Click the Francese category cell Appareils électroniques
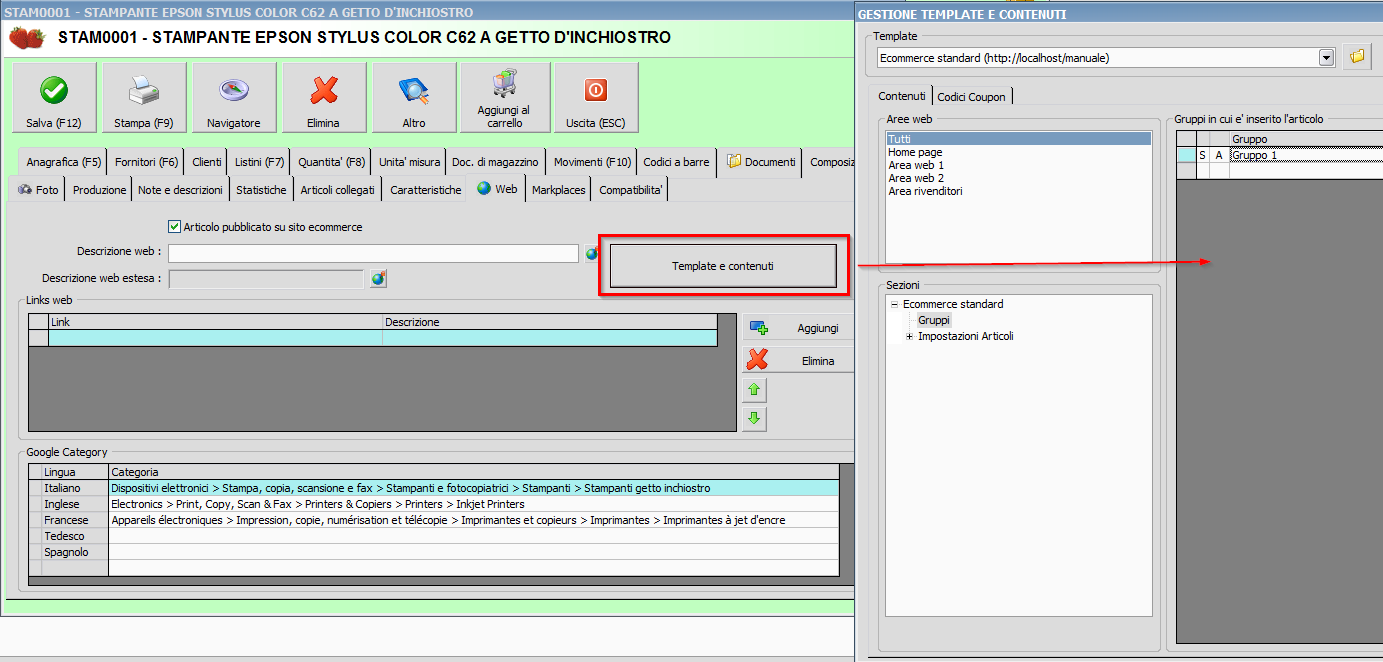Image resolution: width=1383 pixels, height=662 pixels. (x=473, y=520)
